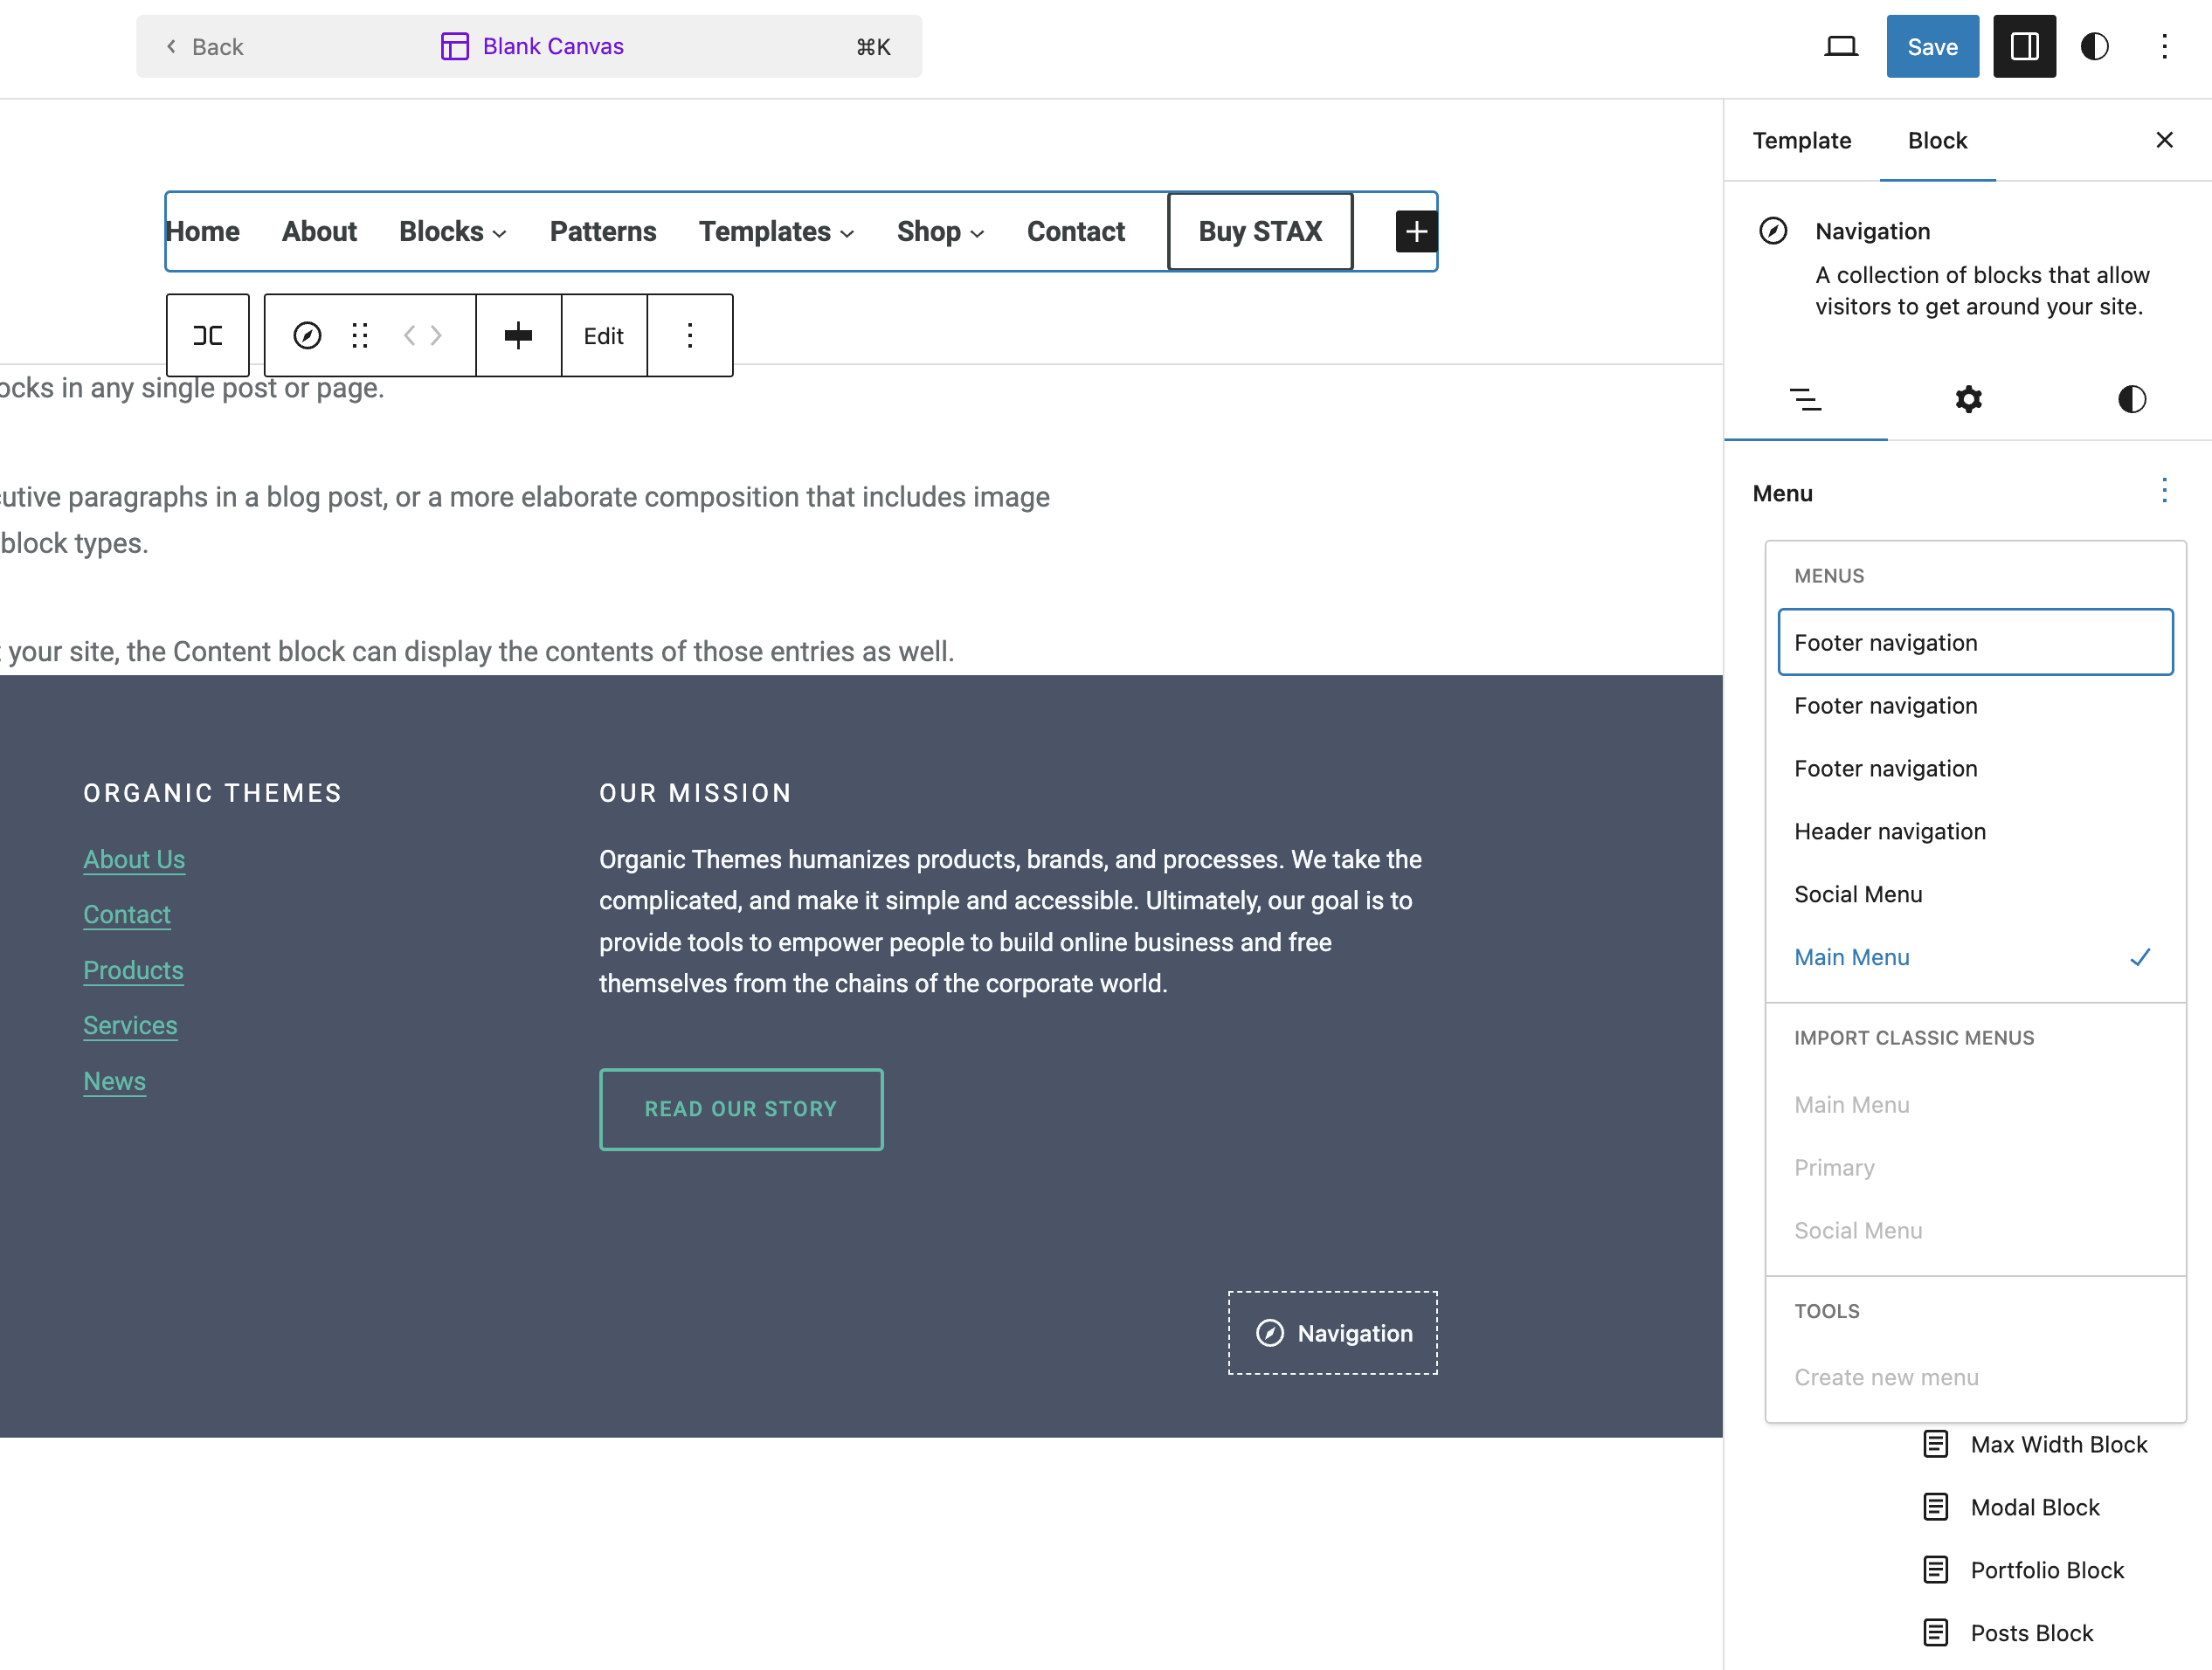
Task: Toggle the settings sidebar panel icon
Action: (x=2024, y=46)
